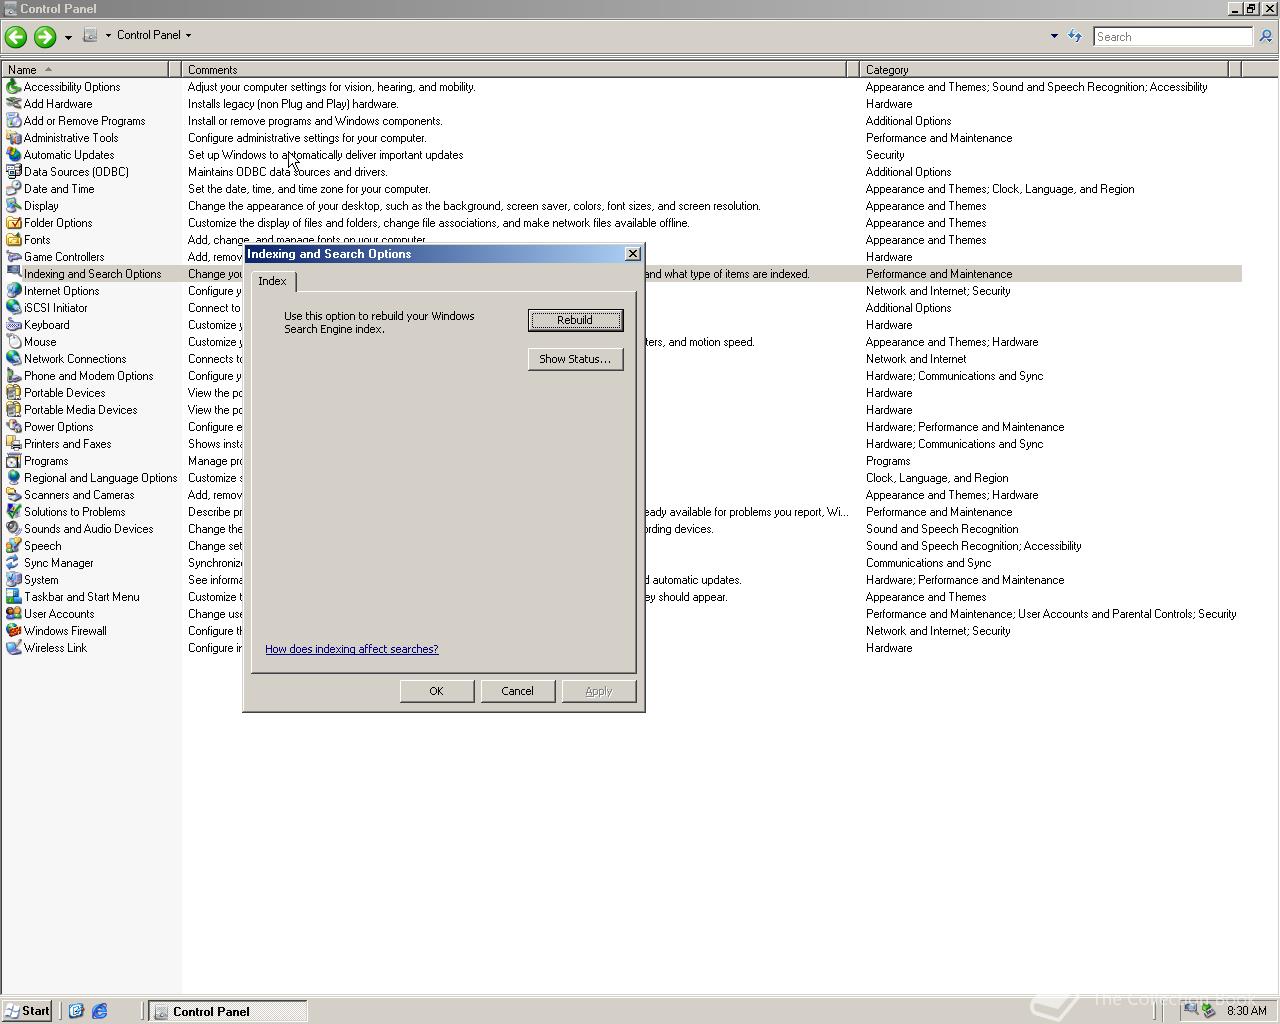Open the Accessibility Options icon
Screen dimensions: 1280x1024
click(x=14, y=87)
